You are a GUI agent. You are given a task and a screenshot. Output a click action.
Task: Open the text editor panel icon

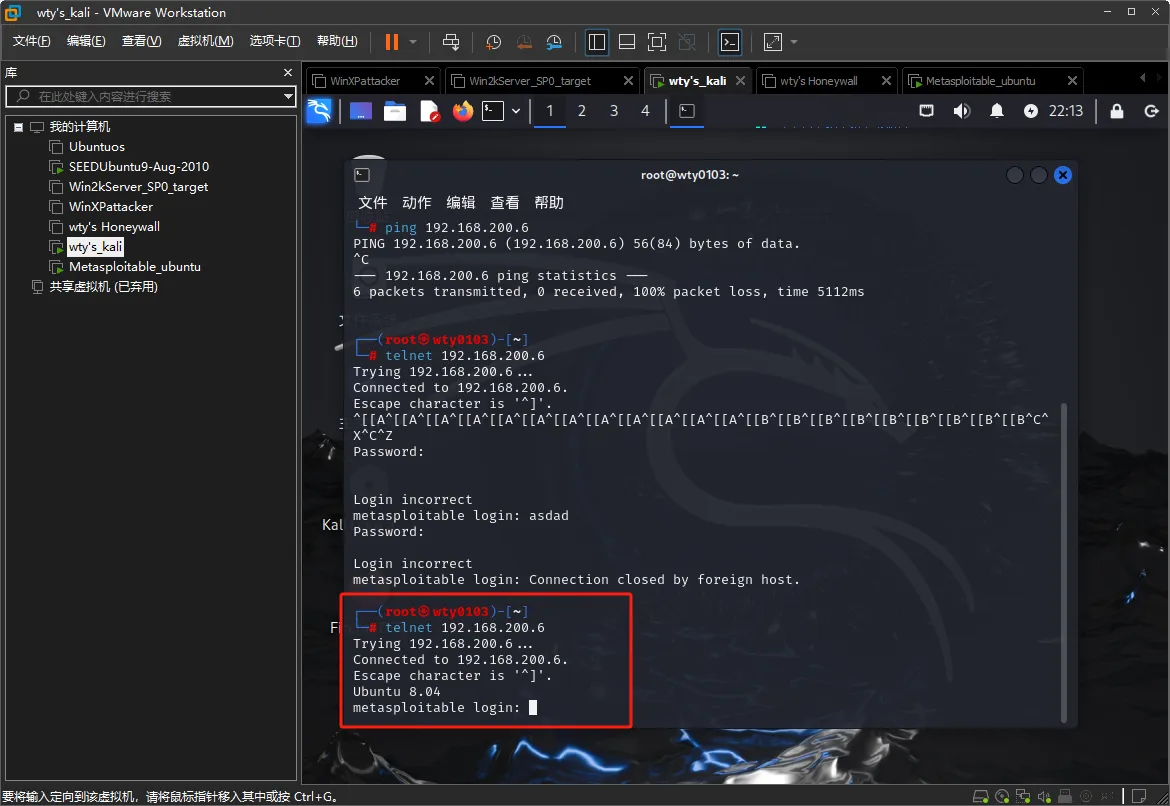pyautogui.click(x=430, y=111)
